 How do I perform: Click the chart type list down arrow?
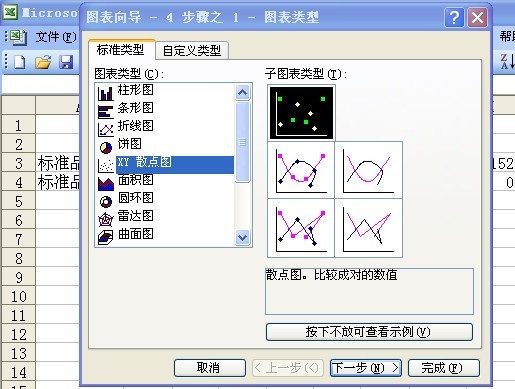(242, 237)
